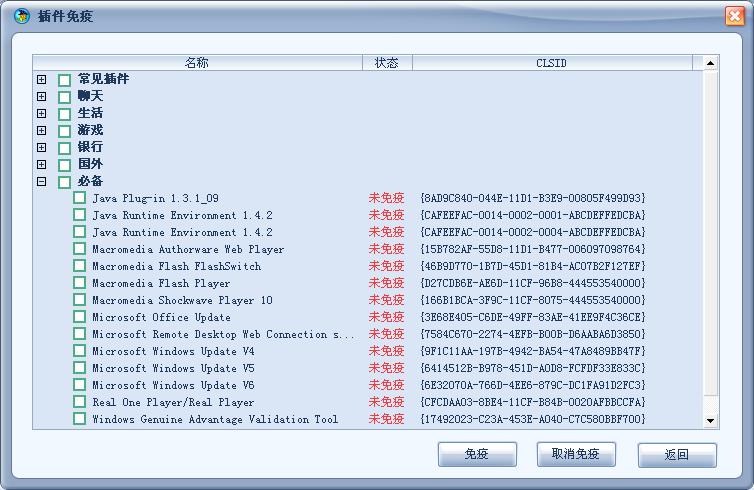Click the 返回 button

[677, 454]
